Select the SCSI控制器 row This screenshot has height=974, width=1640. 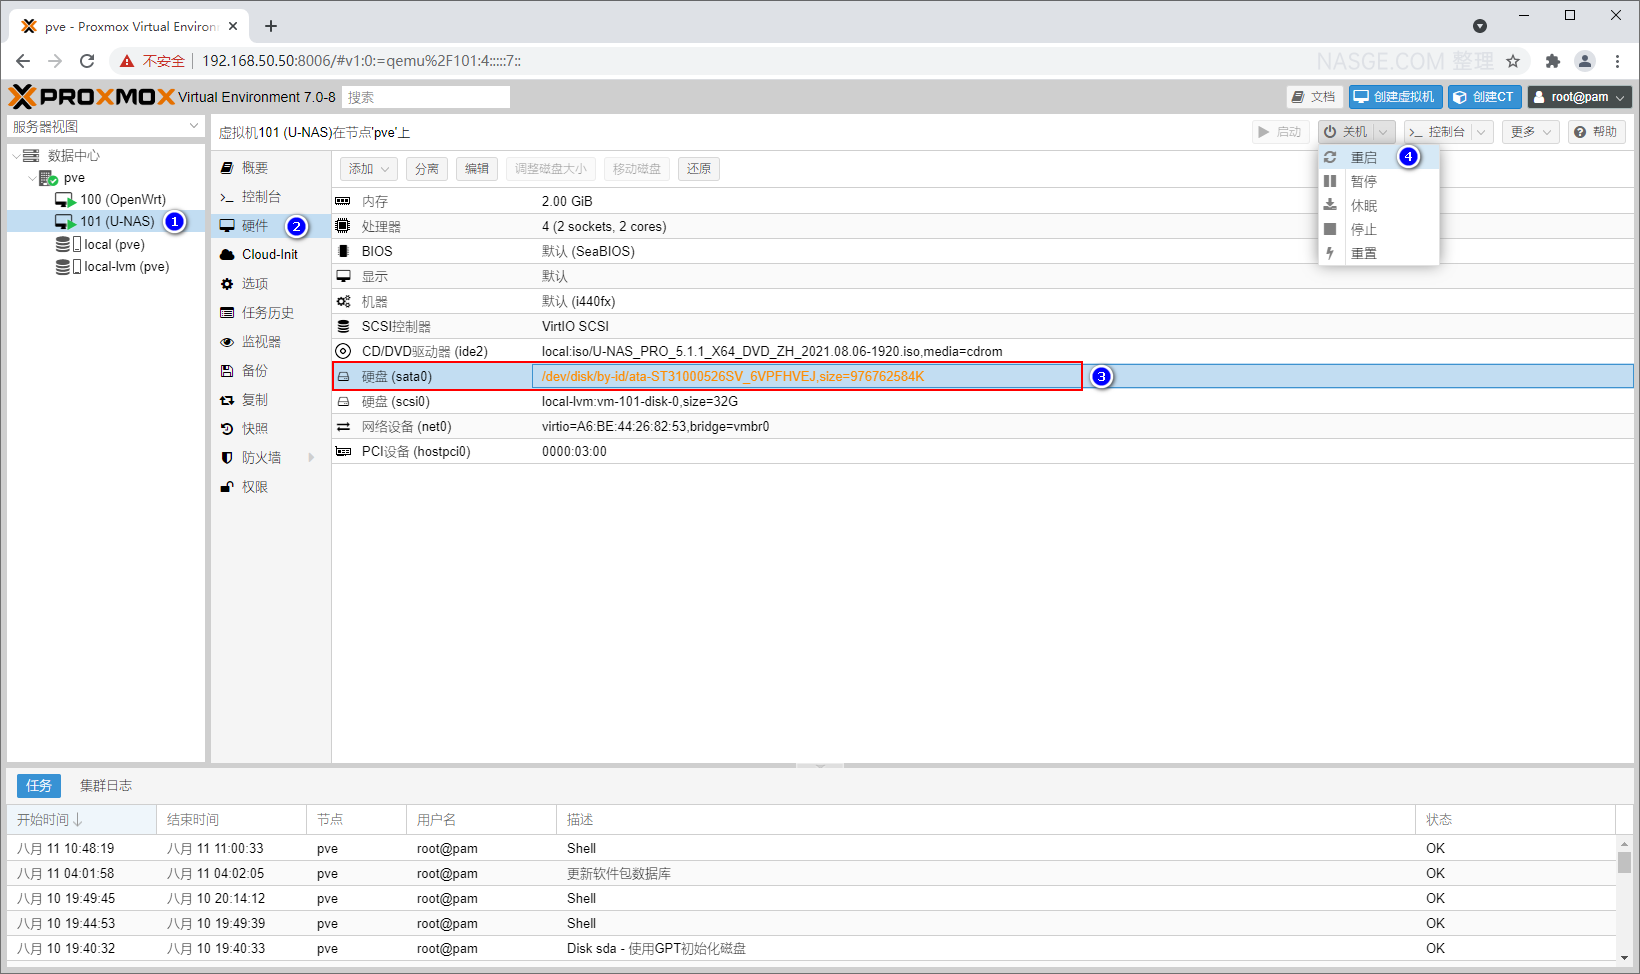pos(983,326)
